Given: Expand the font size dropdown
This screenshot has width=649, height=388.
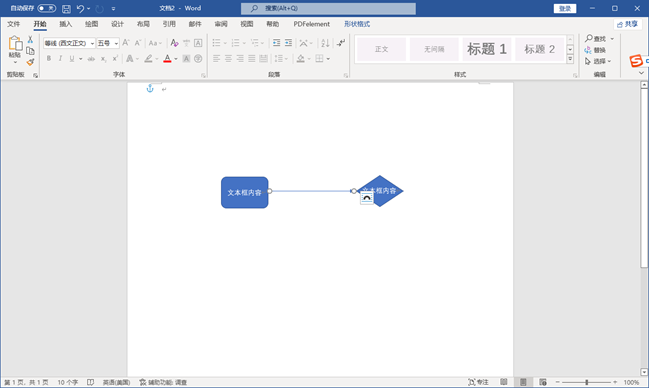Looking at the screenshot, I should pyautogui.click(x=116, y=43).
